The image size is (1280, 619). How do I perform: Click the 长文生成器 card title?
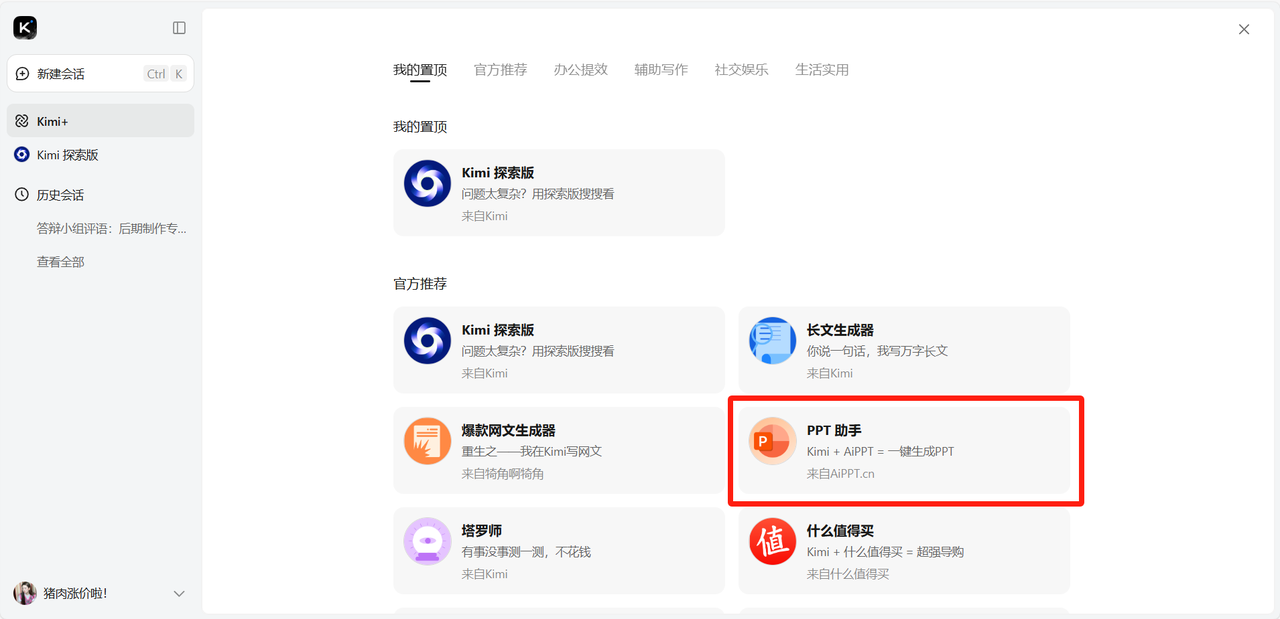point(841,330)
